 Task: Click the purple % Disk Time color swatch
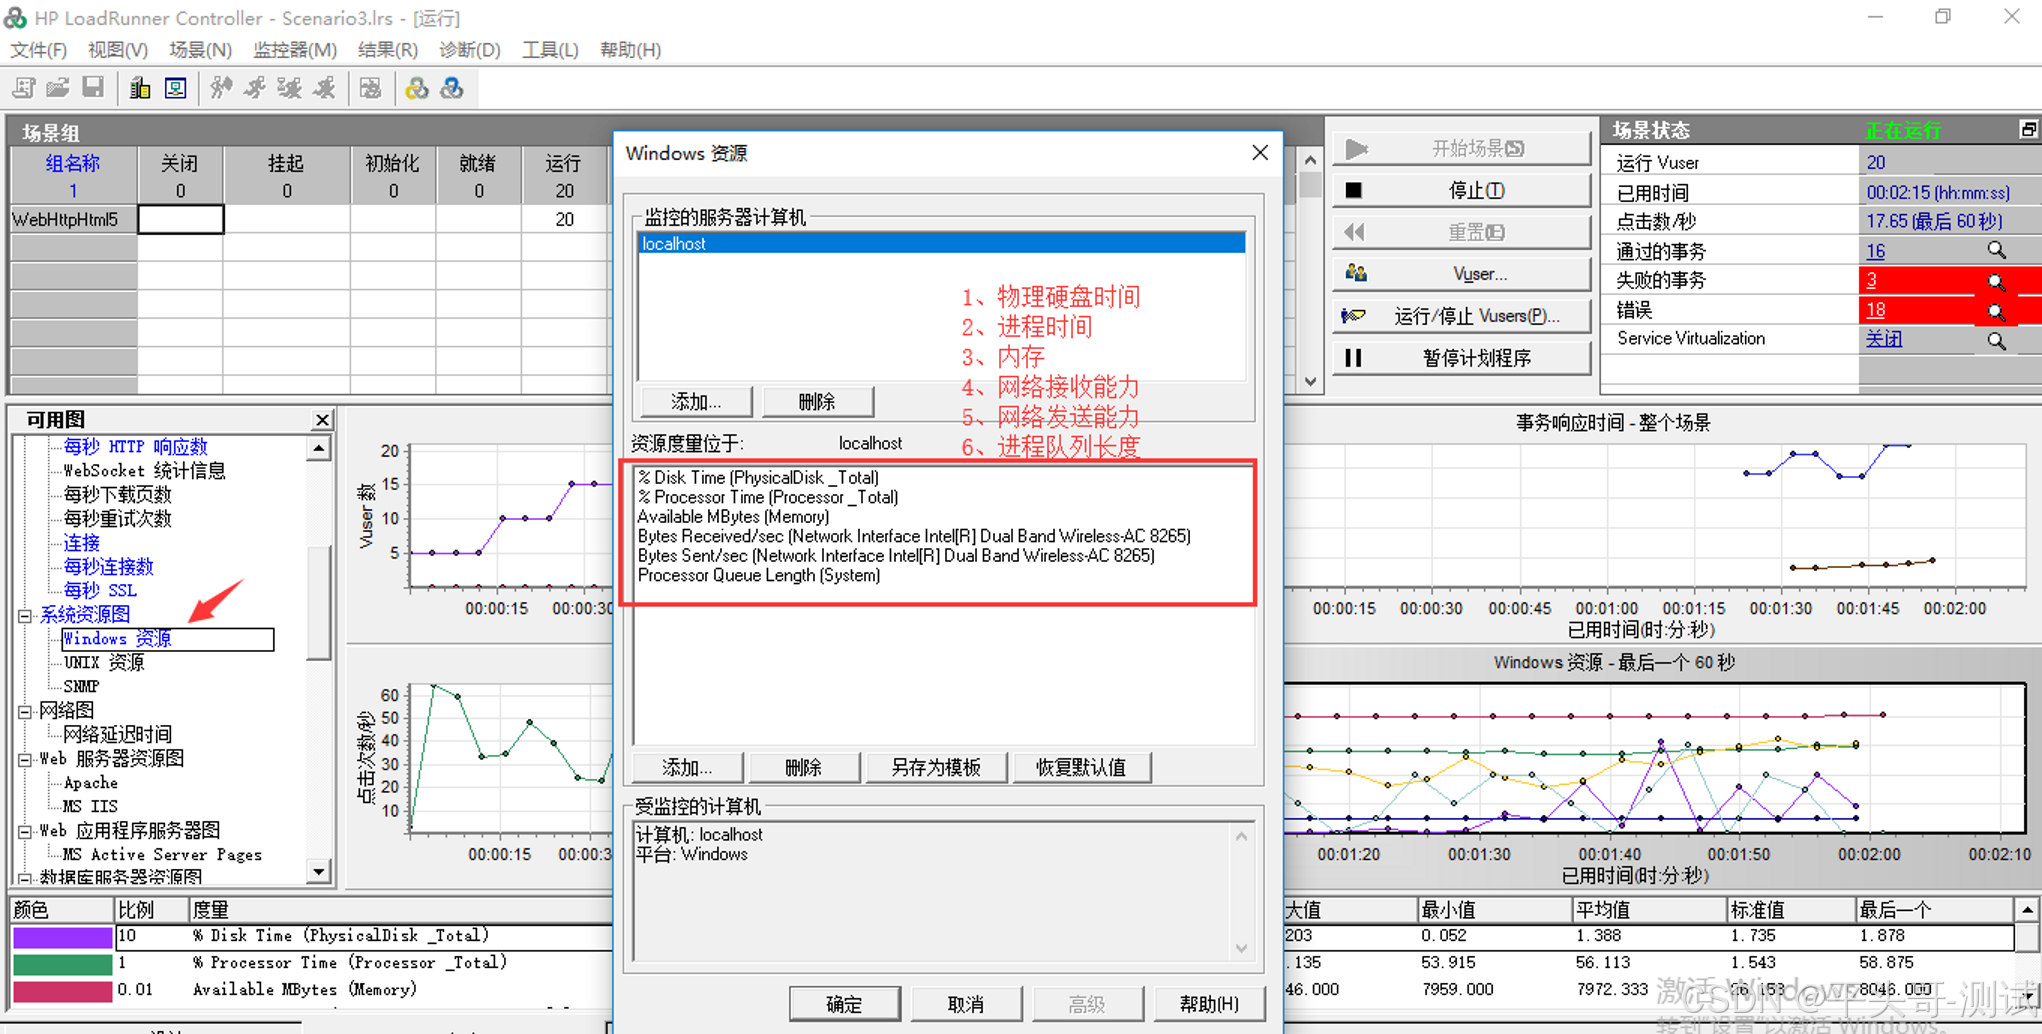[x=62, y=937]
